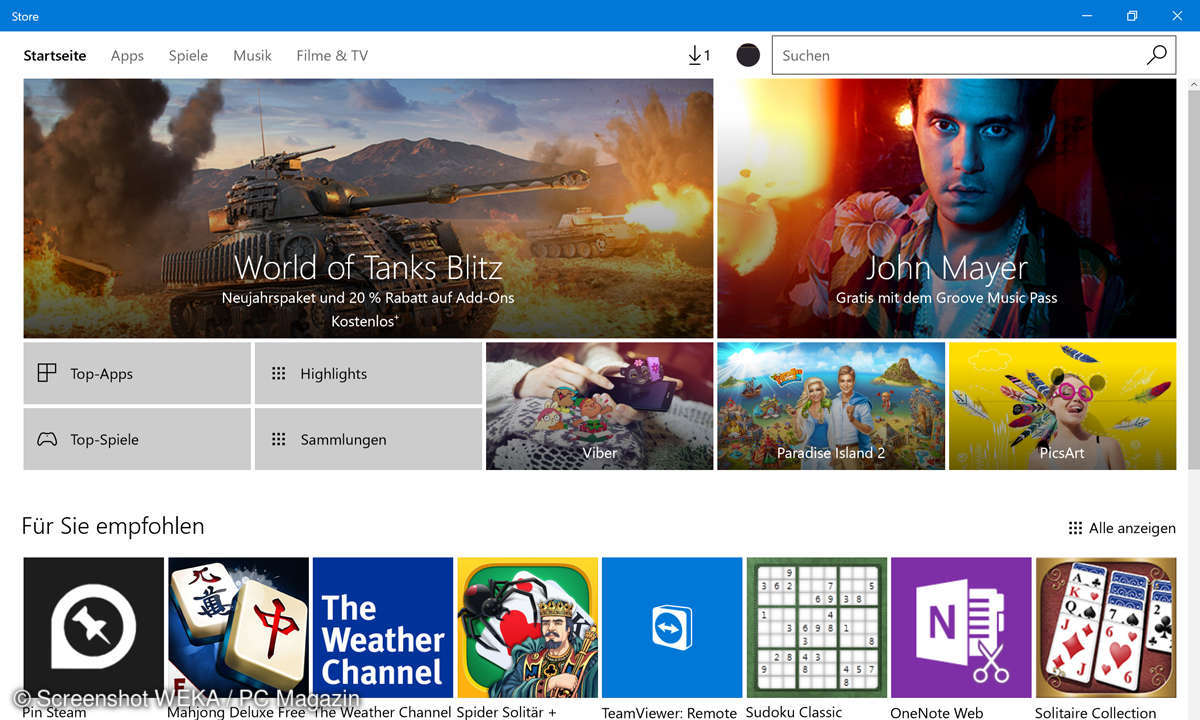Switch to the Musik tab

[x=252, y=56]
